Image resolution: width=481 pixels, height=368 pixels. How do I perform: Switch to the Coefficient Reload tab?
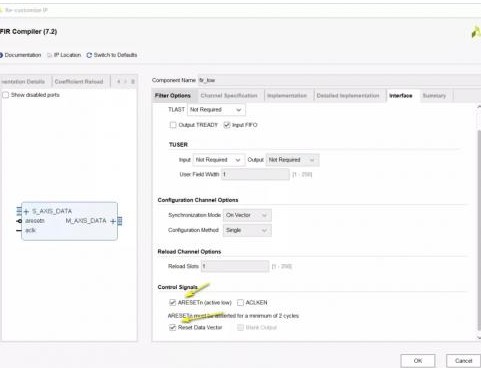[79, 82]
